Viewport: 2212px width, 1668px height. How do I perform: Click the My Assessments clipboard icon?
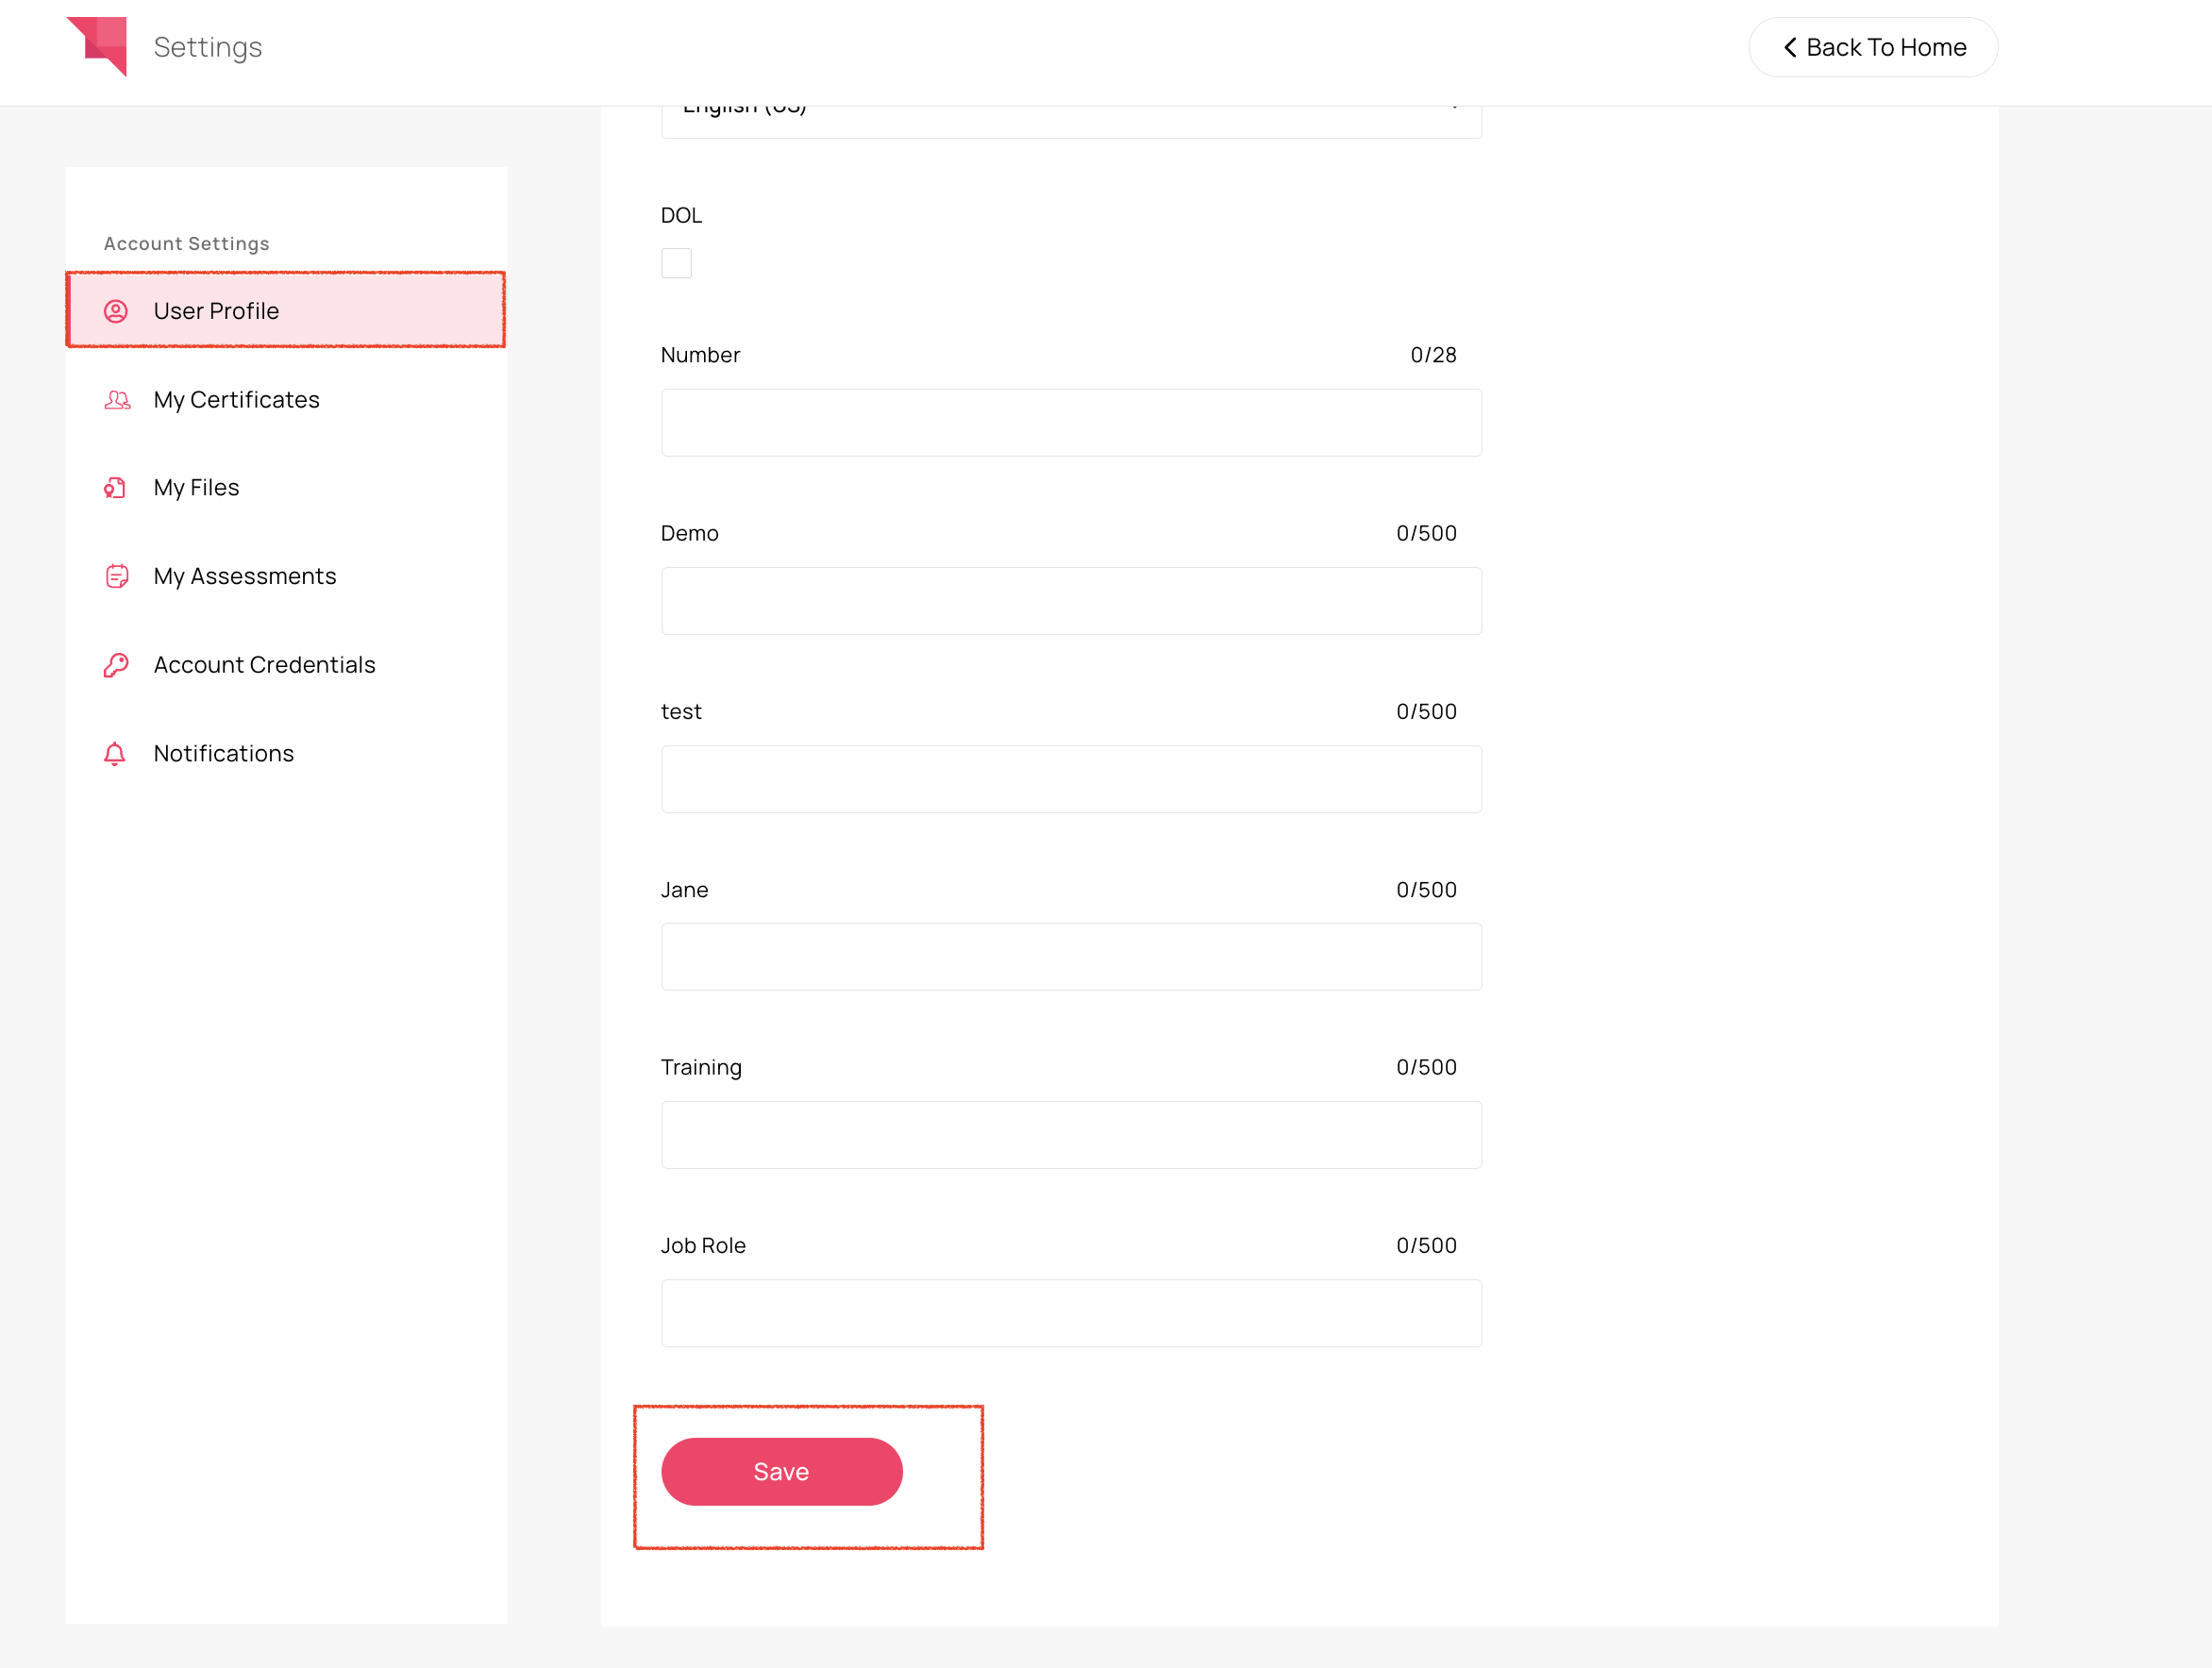[116, 576]
